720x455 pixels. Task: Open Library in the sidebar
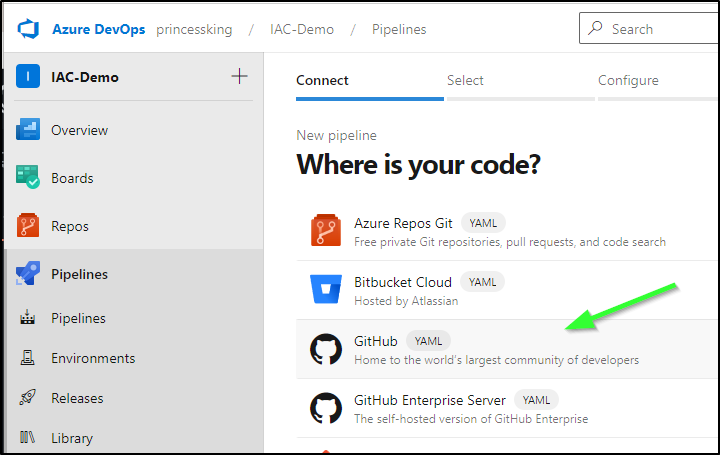(72, 438)
